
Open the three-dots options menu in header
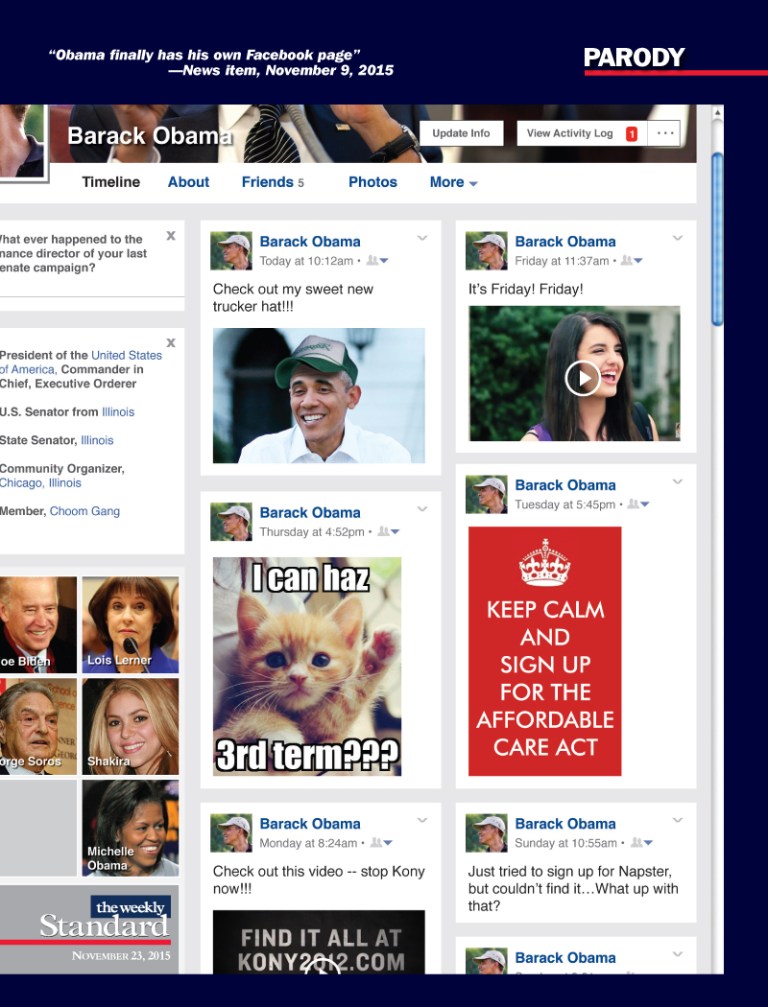665,133
